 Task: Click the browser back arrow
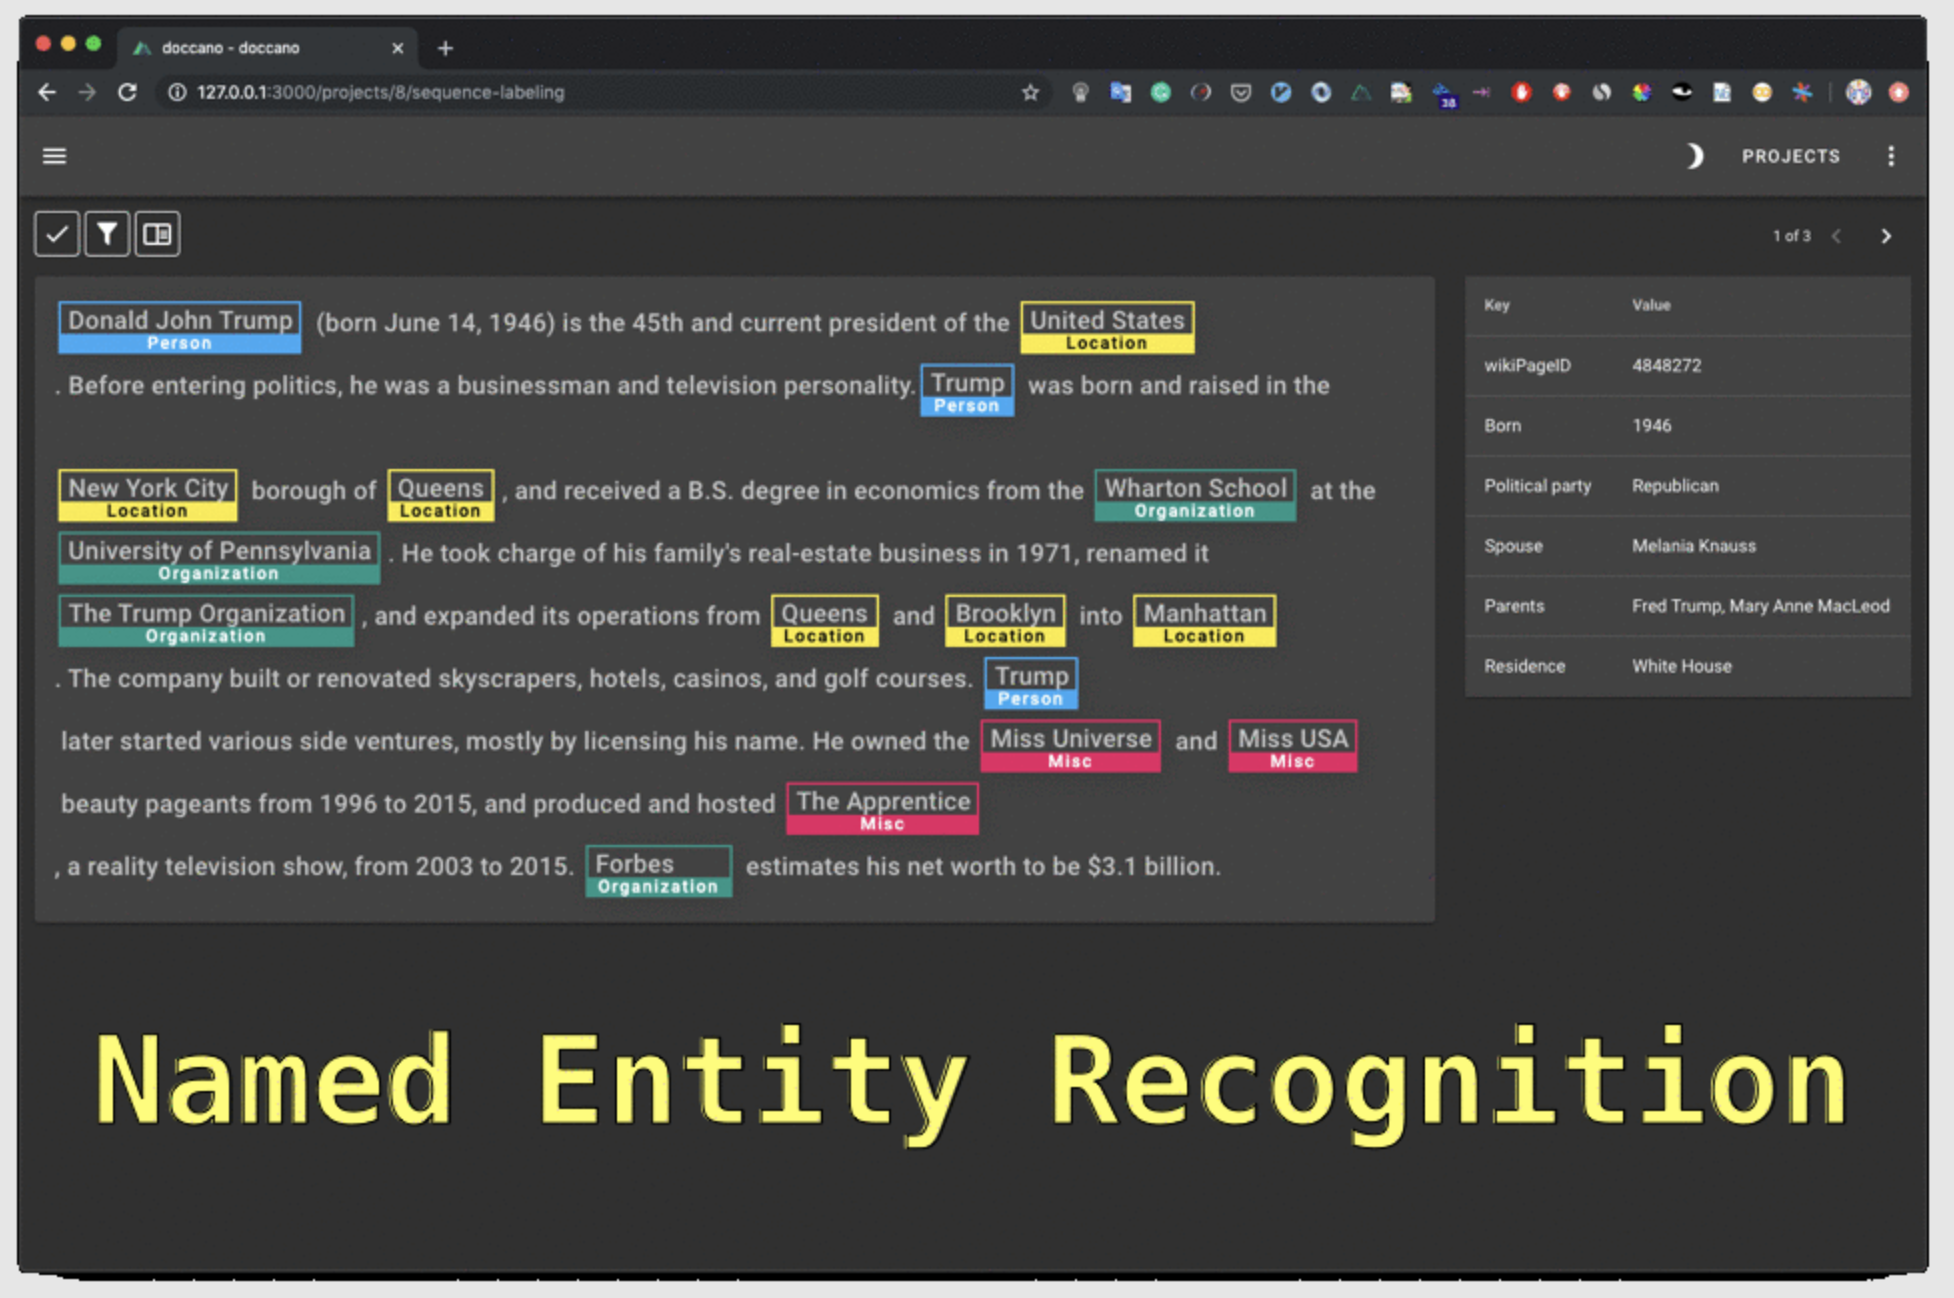tap(47, 92)
